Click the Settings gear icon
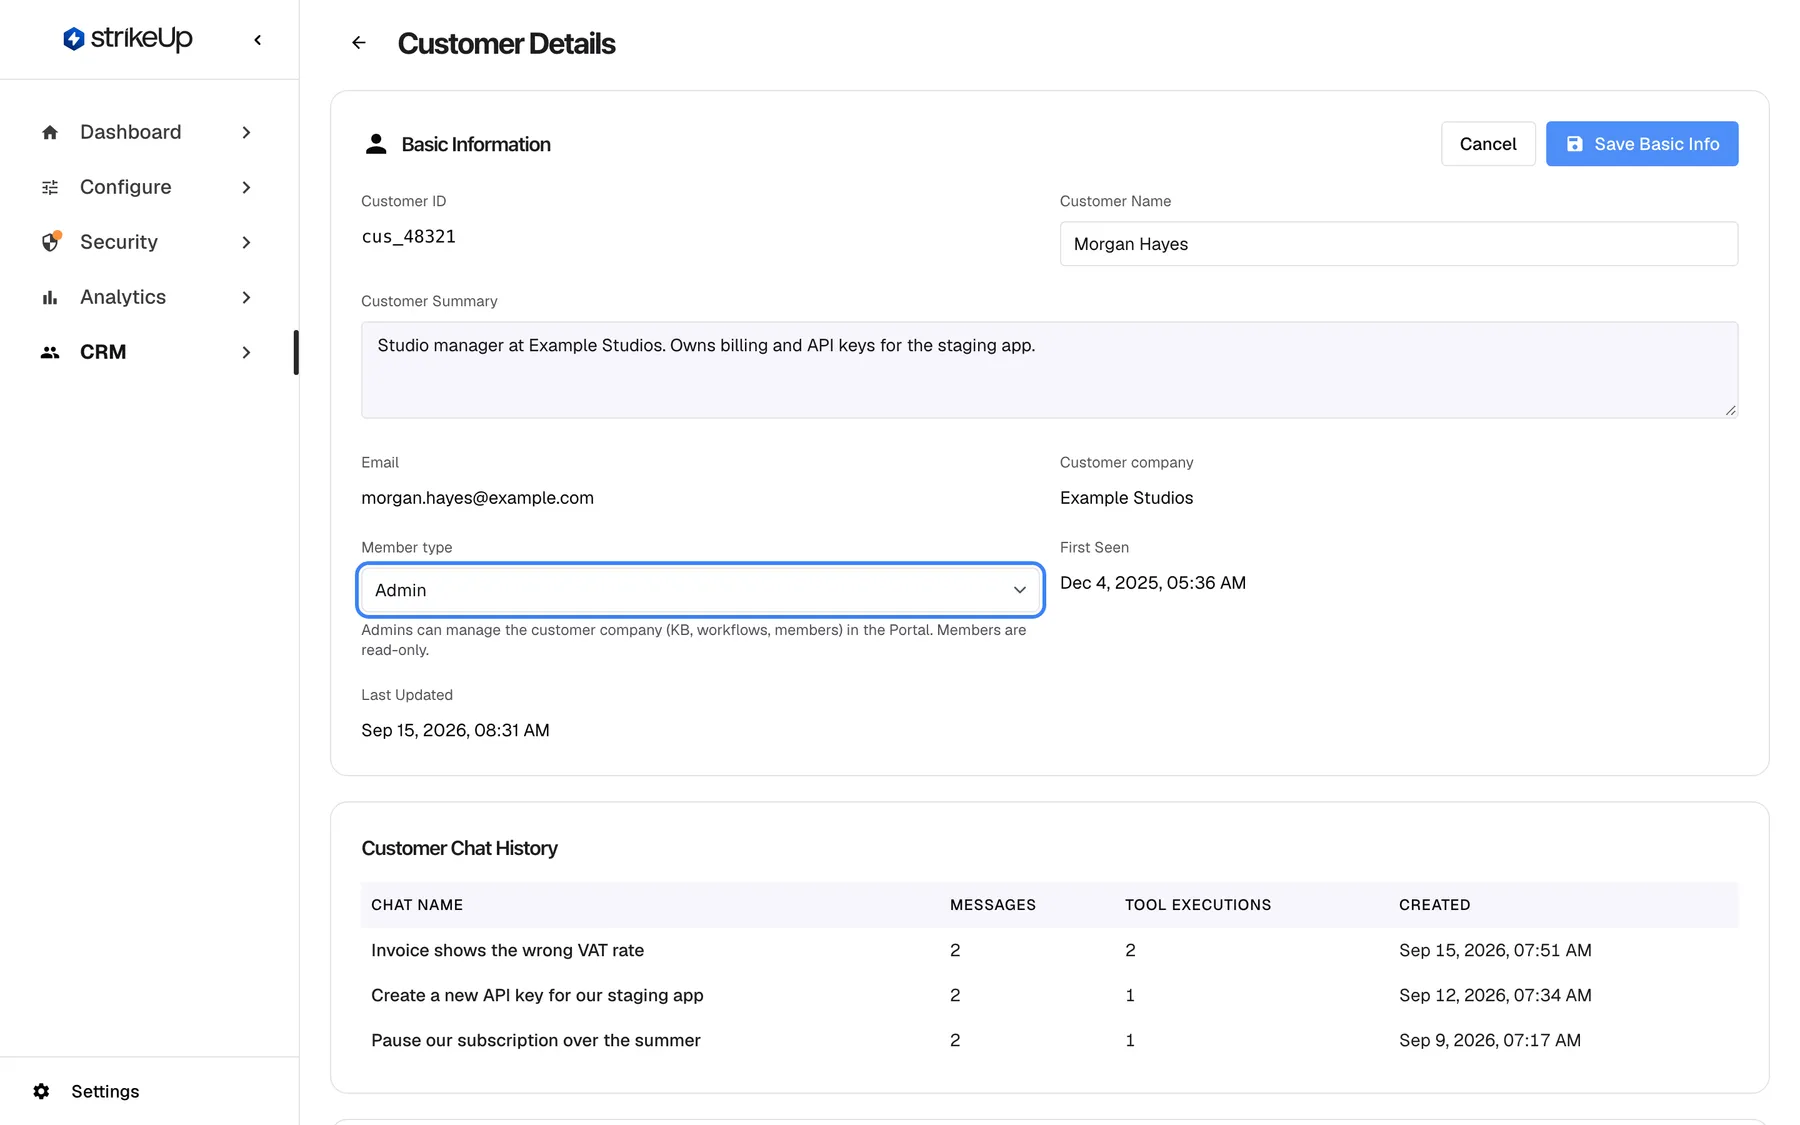 [41, 1091]
